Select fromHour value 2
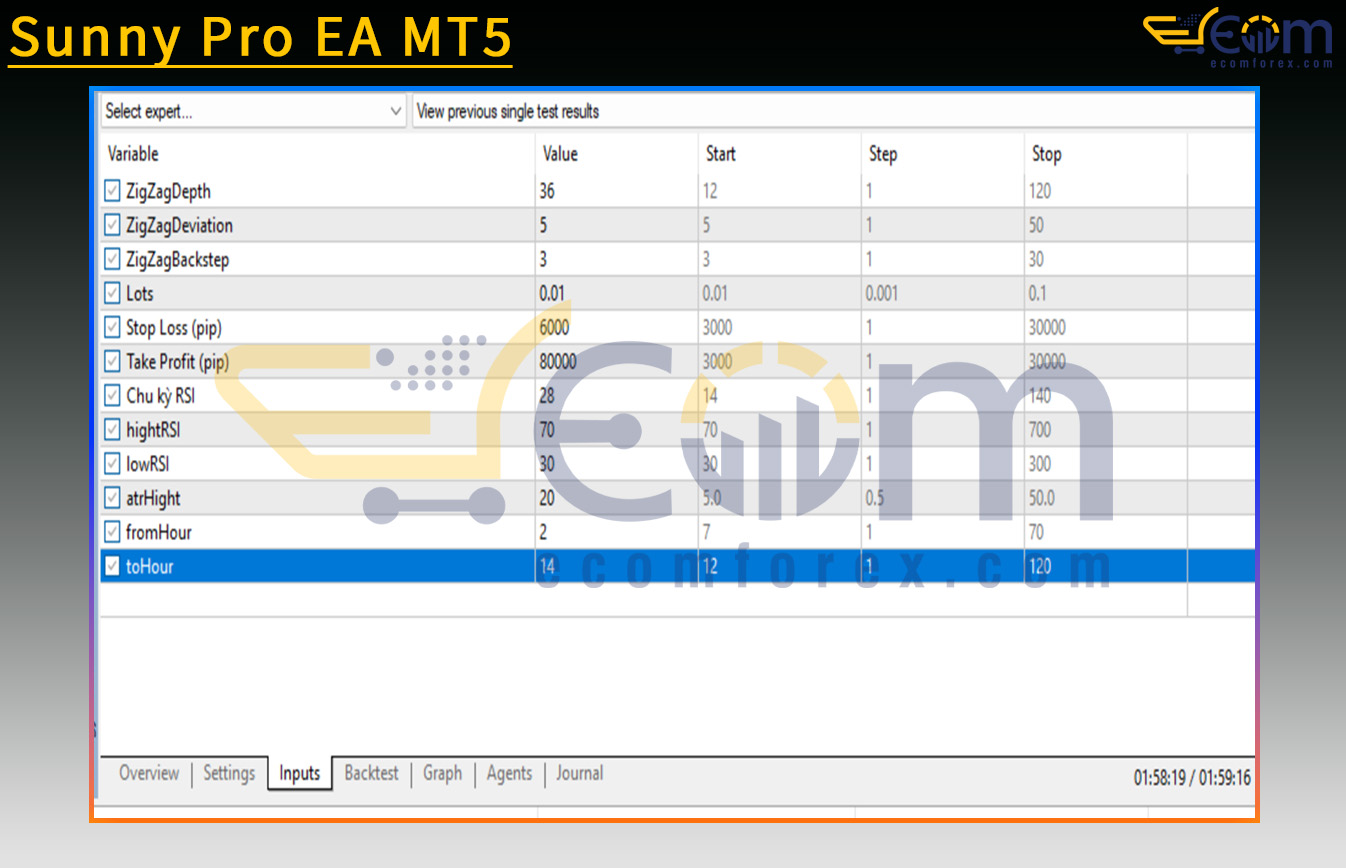Image resolution: width=1346 pixels, height=868 pixels. 543,531
